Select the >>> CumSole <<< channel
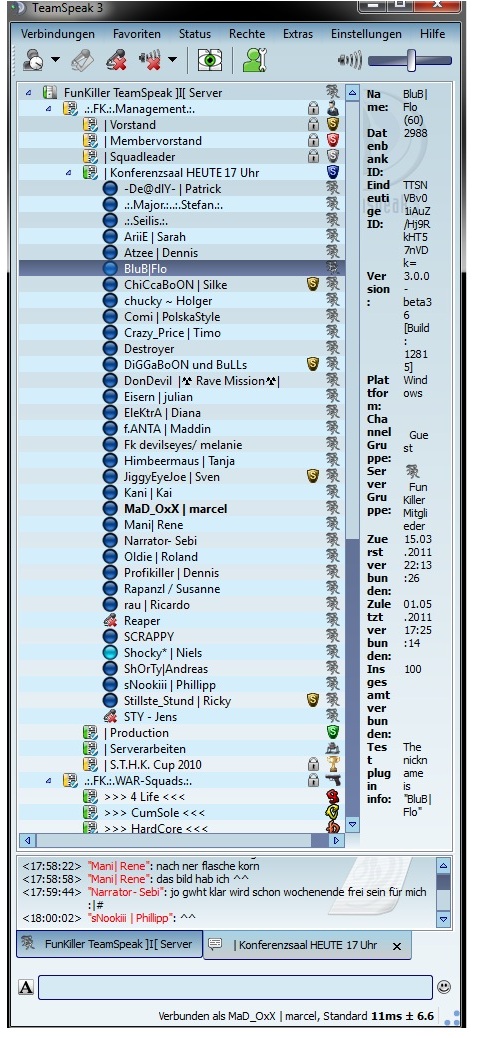Image resolution: width=500 pixels, height=1038 pixels. tap(154, 812)
